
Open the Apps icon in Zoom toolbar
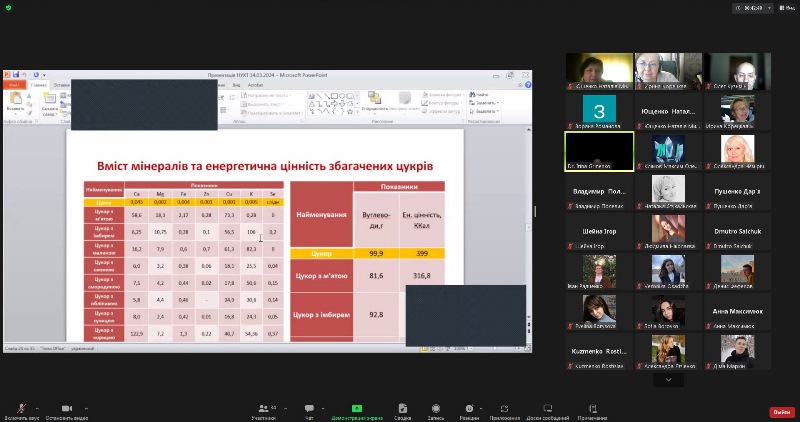tap(504, 408)
